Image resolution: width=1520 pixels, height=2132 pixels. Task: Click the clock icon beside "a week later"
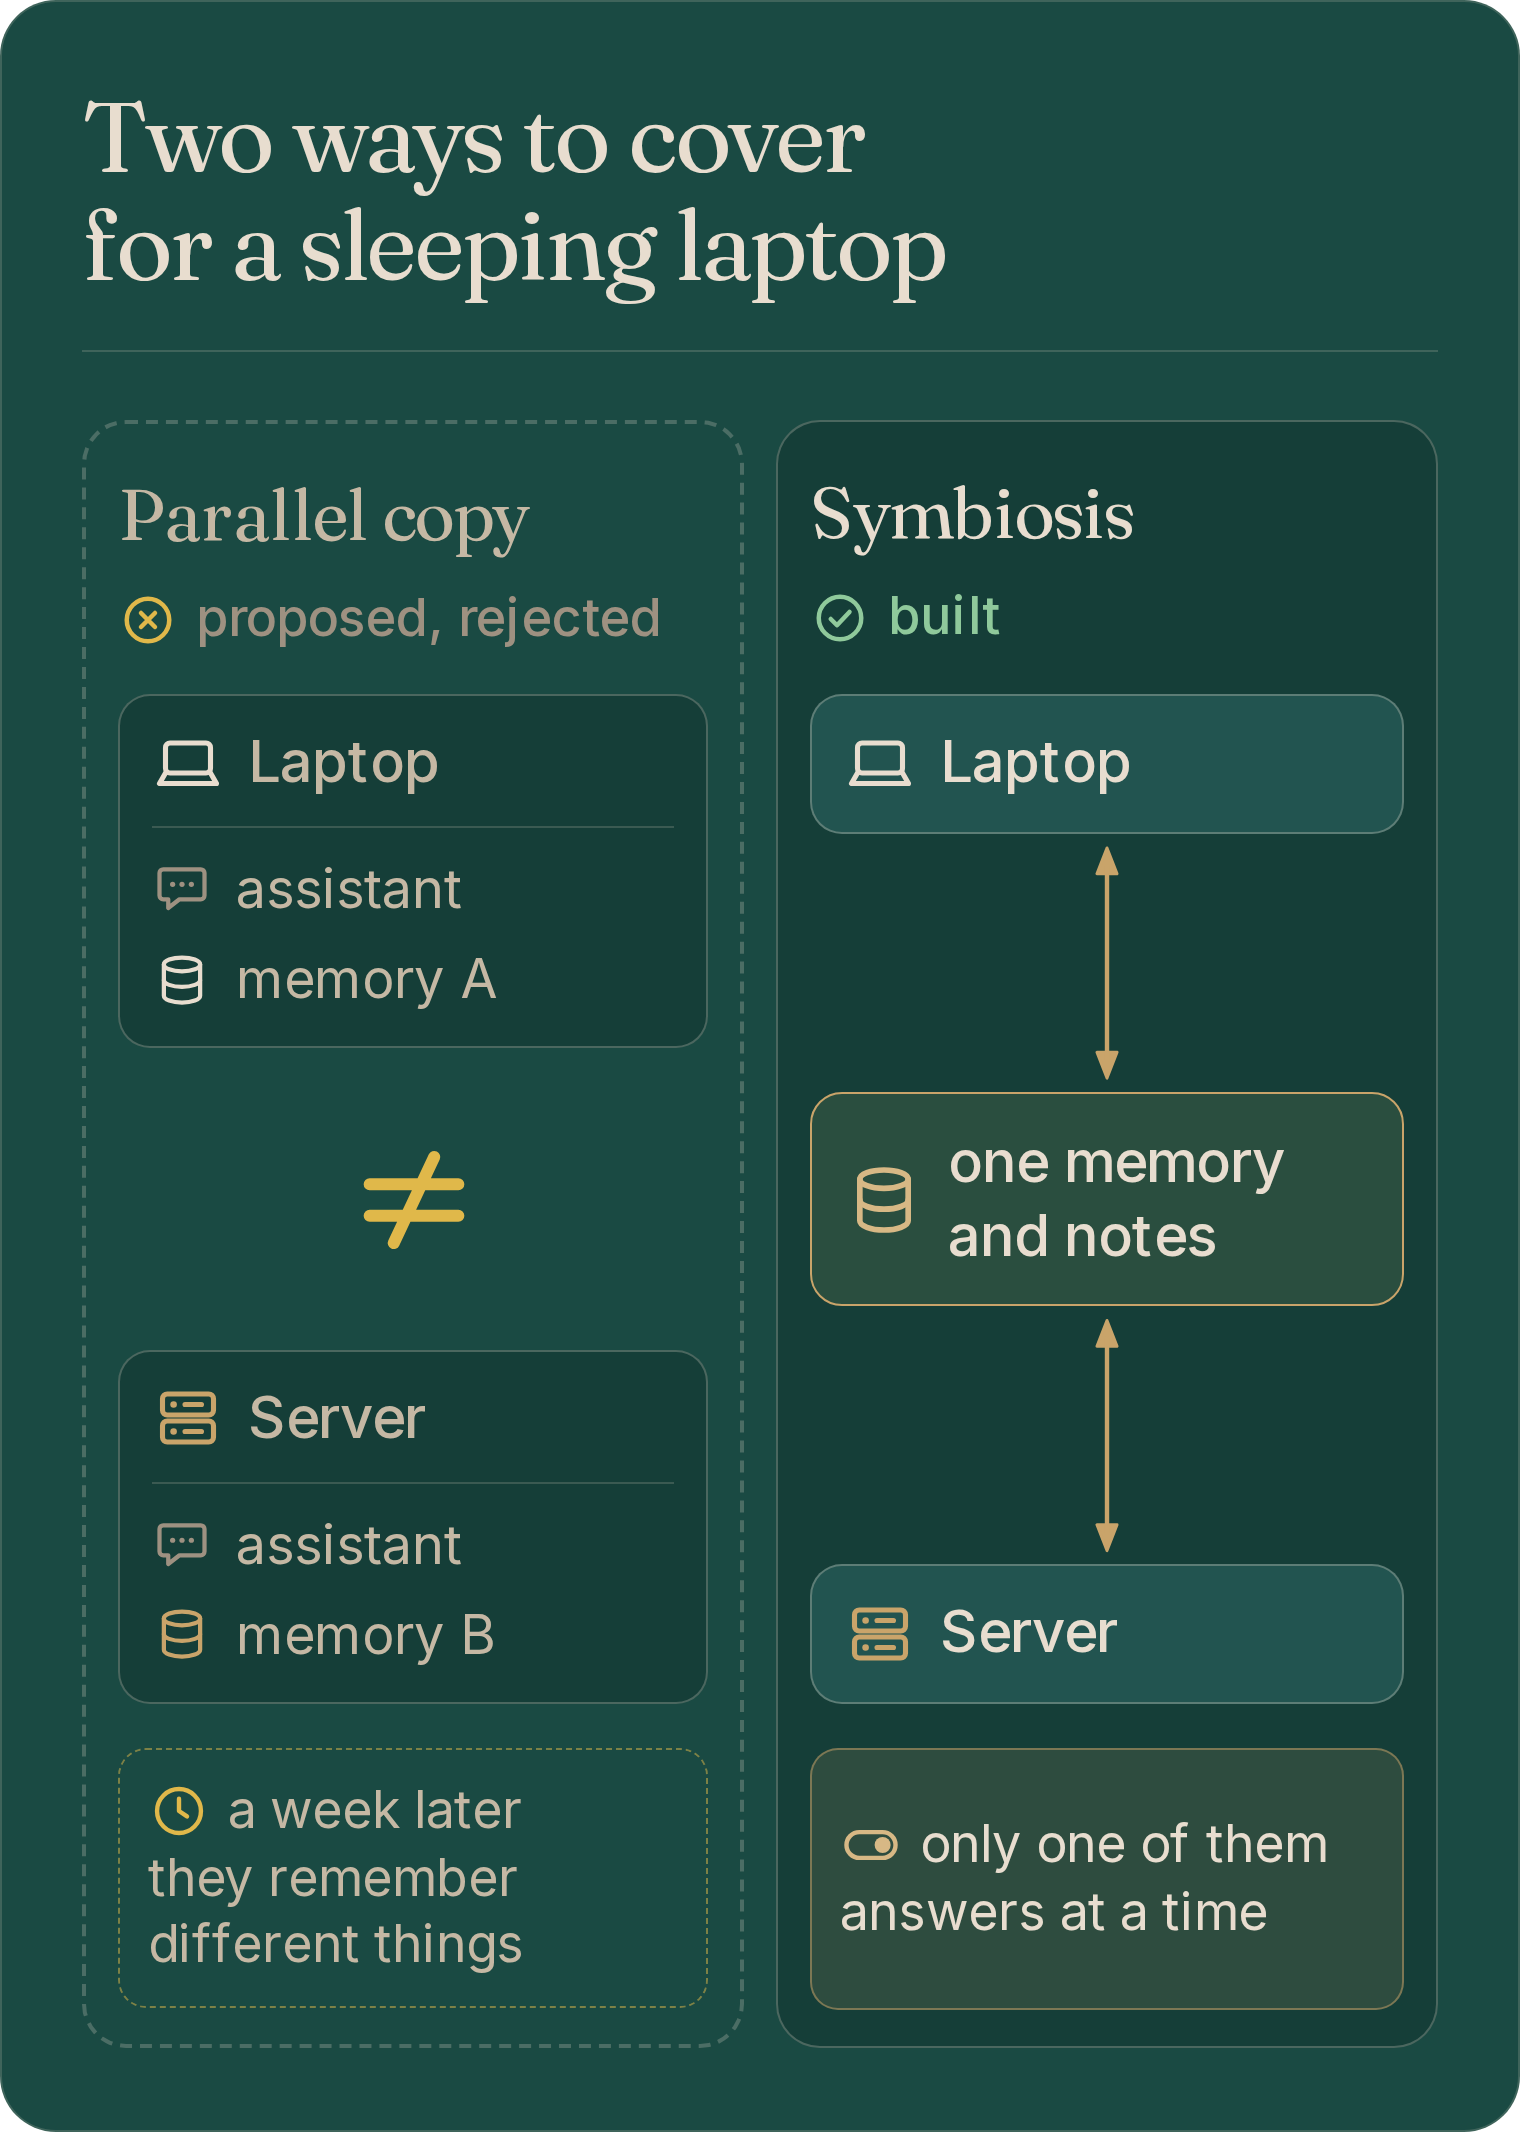click(180, 1811)
